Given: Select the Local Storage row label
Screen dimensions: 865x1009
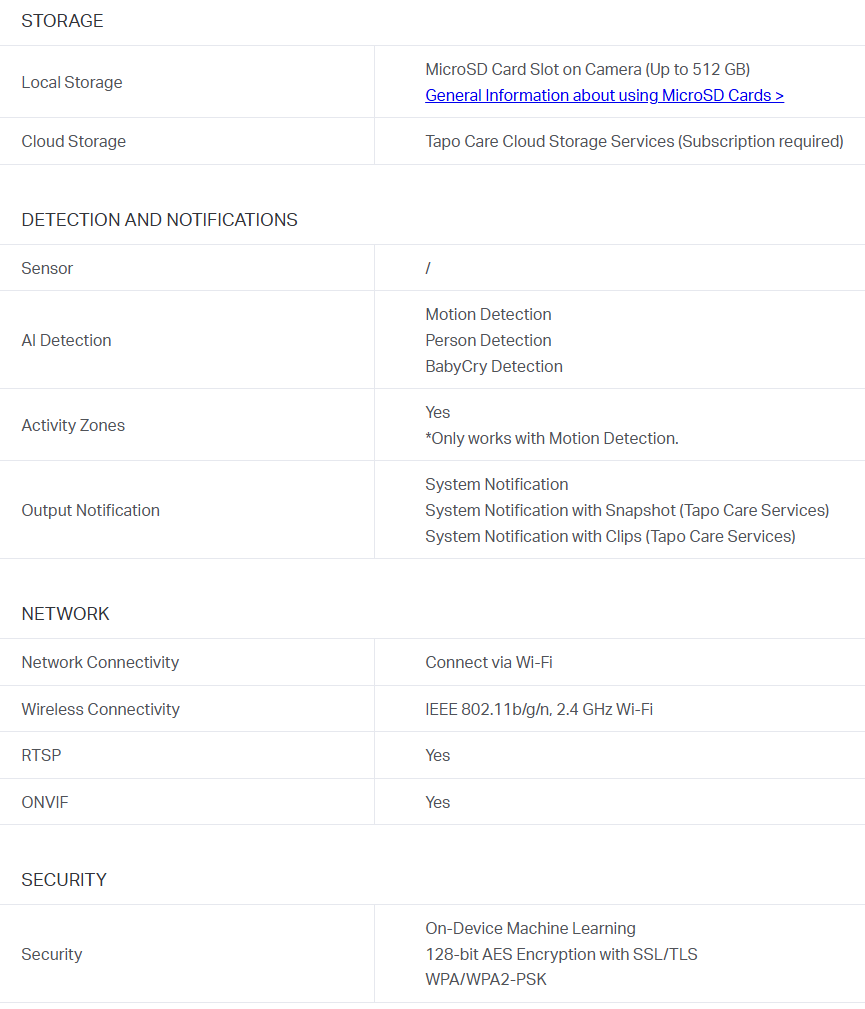Looking at the screenshot, I should 72,82.
